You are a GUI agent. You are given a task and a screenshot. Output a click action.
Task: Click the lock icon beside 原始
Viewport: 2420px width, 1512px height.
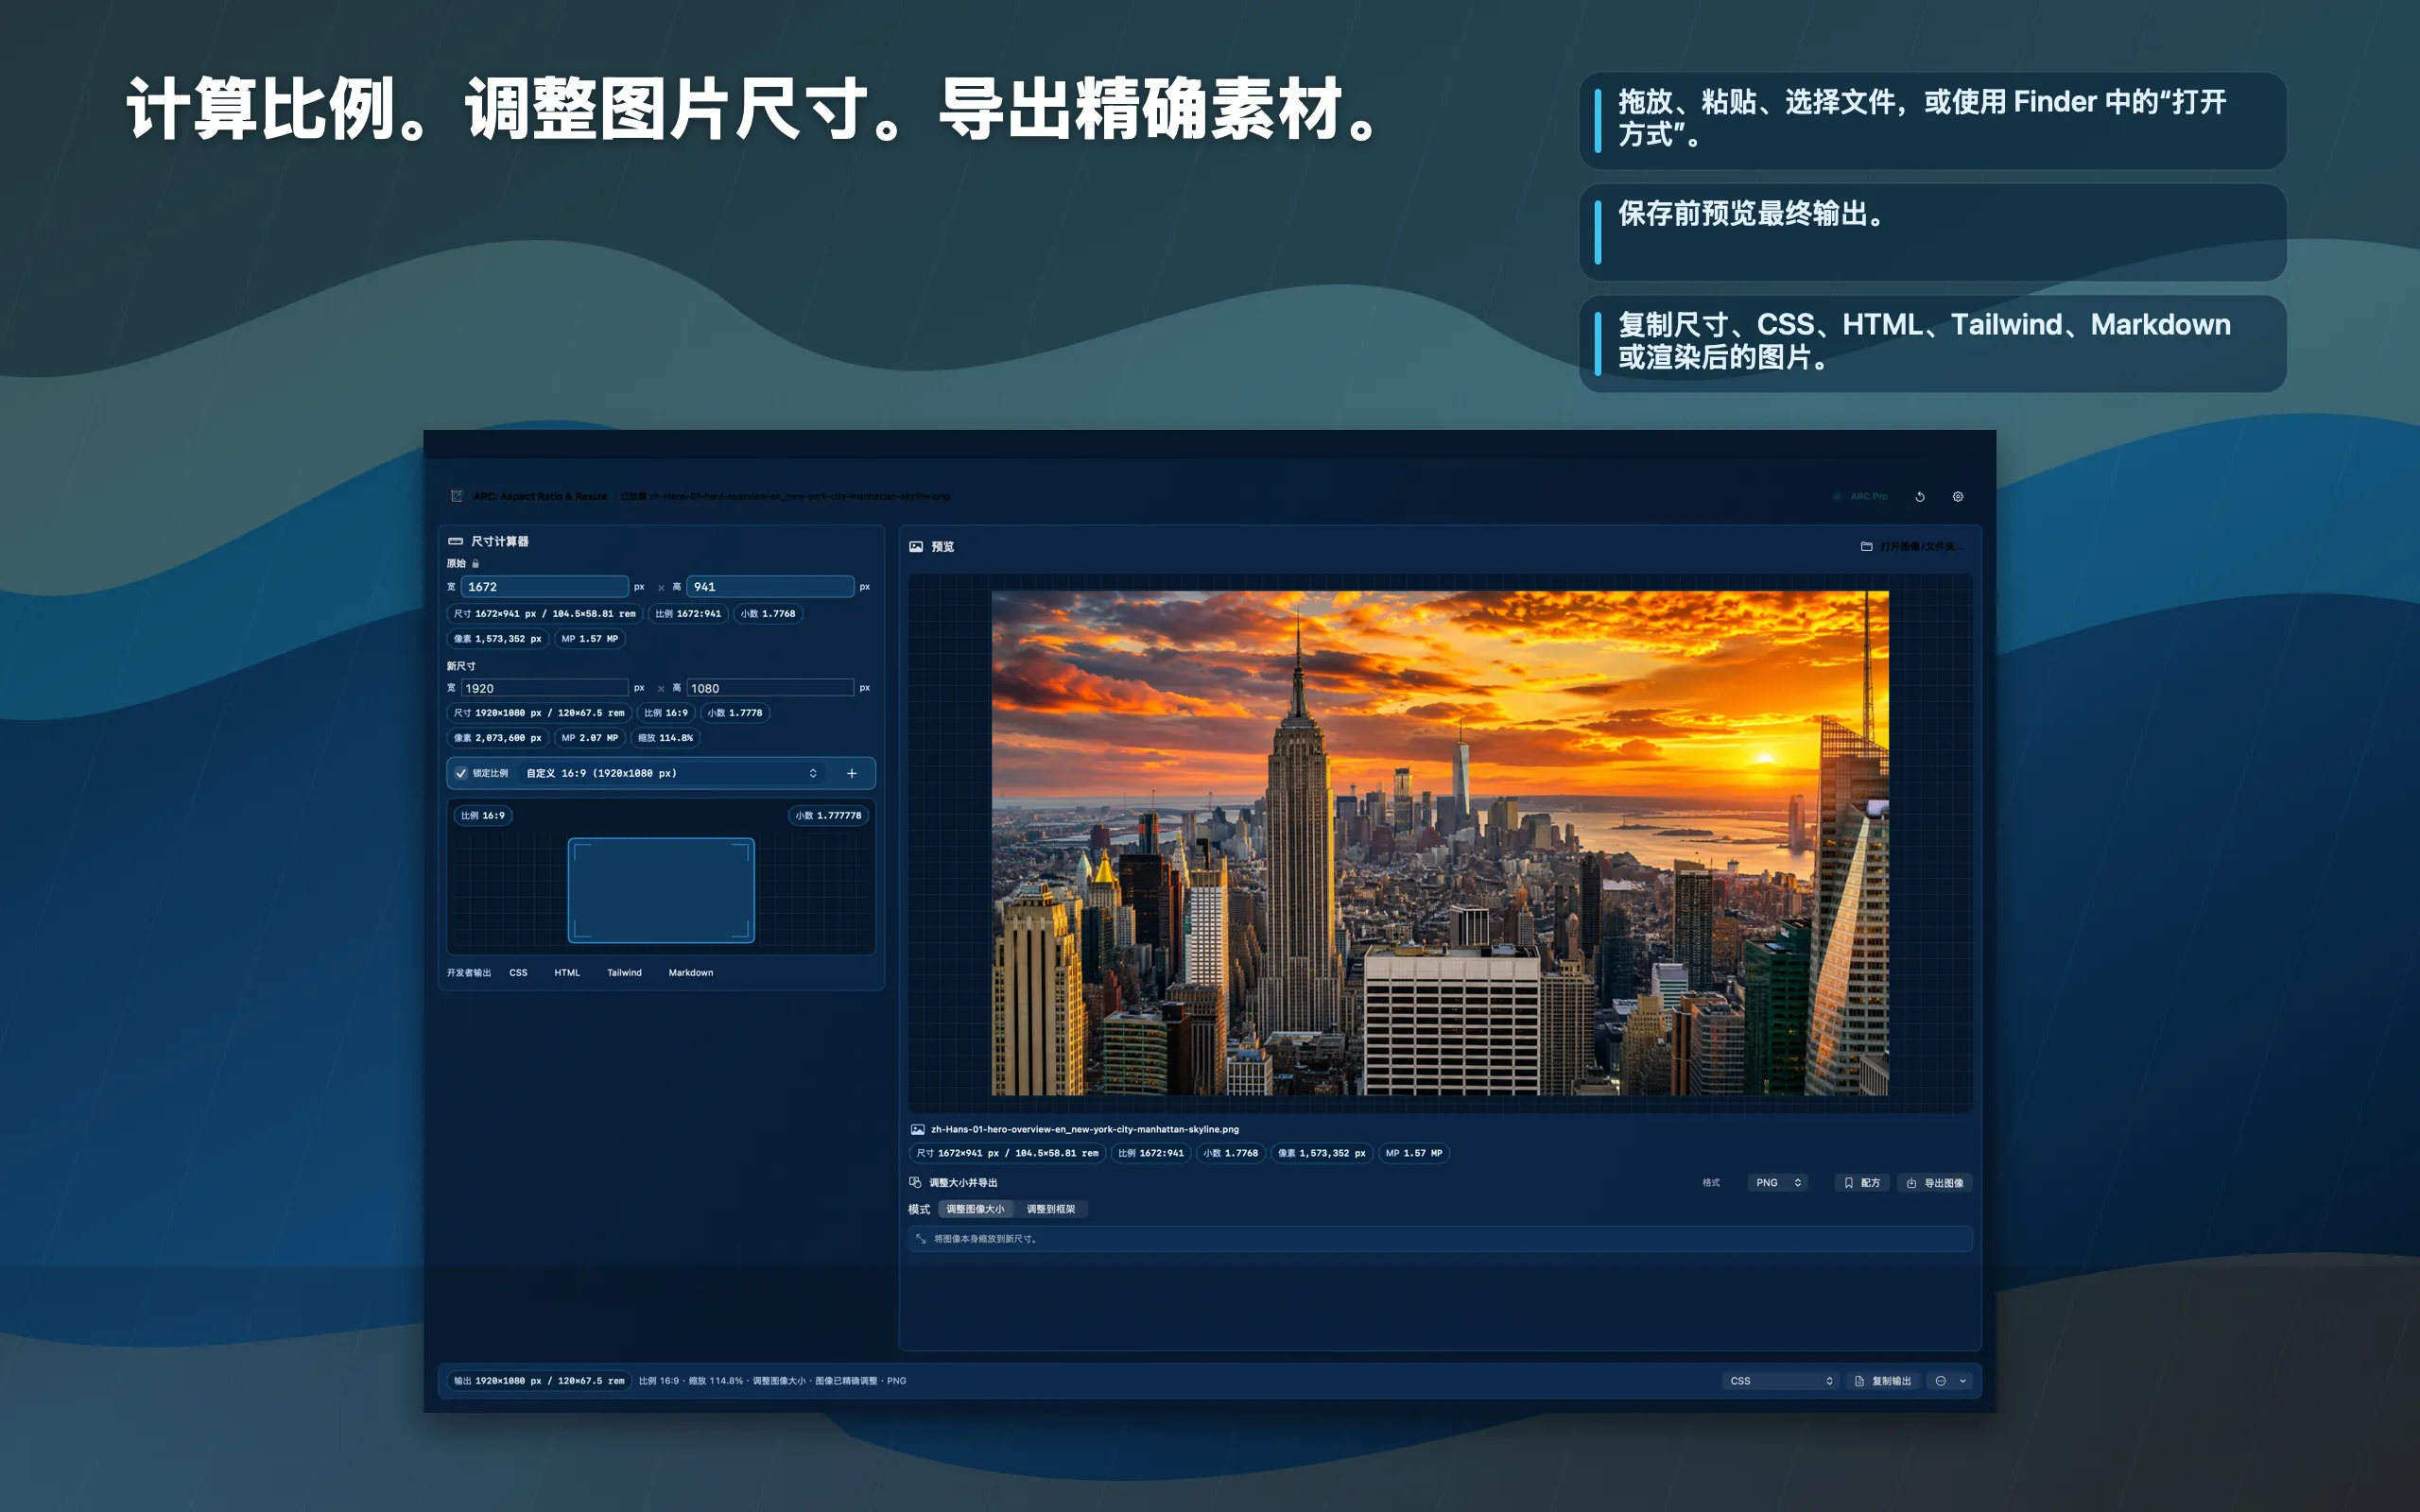point(475,564)
